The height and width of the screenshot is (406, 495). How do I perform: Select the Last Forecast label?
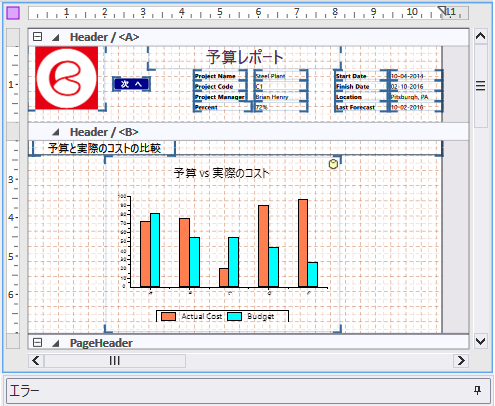[x=361, y=107]
